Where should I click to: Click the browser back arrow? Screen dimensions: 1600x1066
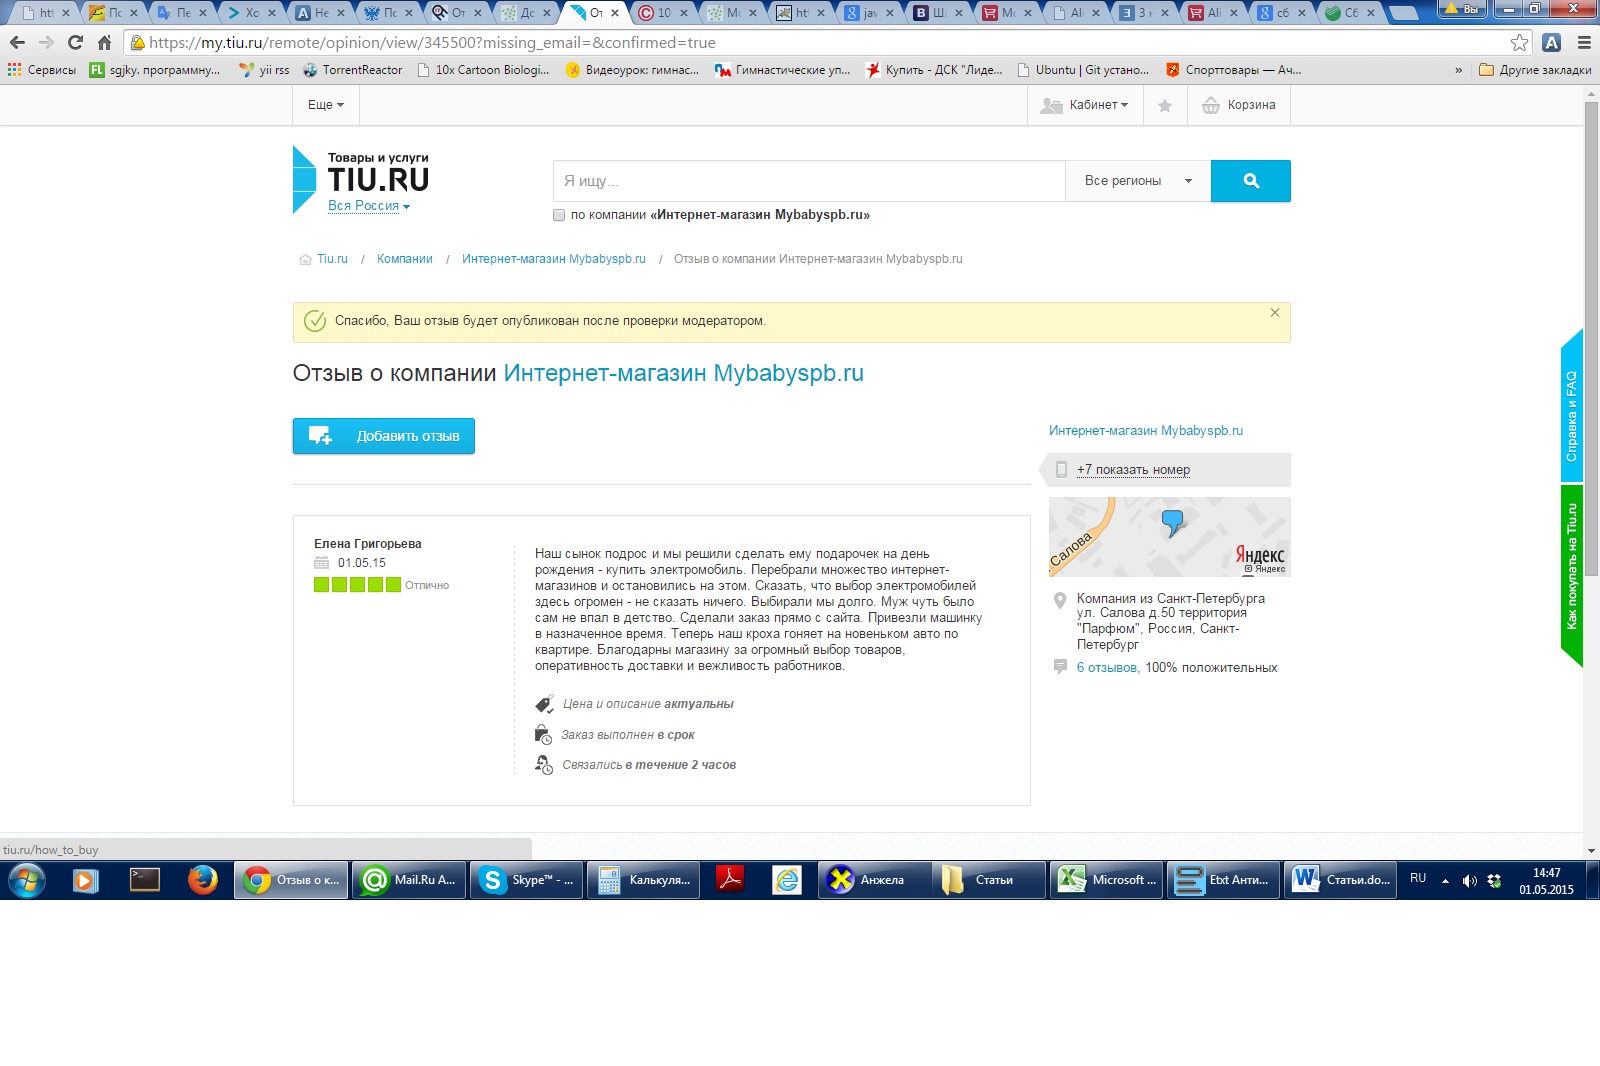coord(17,43)
